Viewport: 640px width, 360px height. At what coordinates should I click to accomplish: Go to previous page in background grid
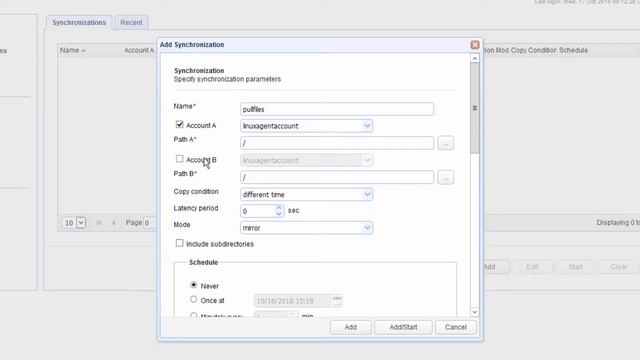(x=114, y=222)
